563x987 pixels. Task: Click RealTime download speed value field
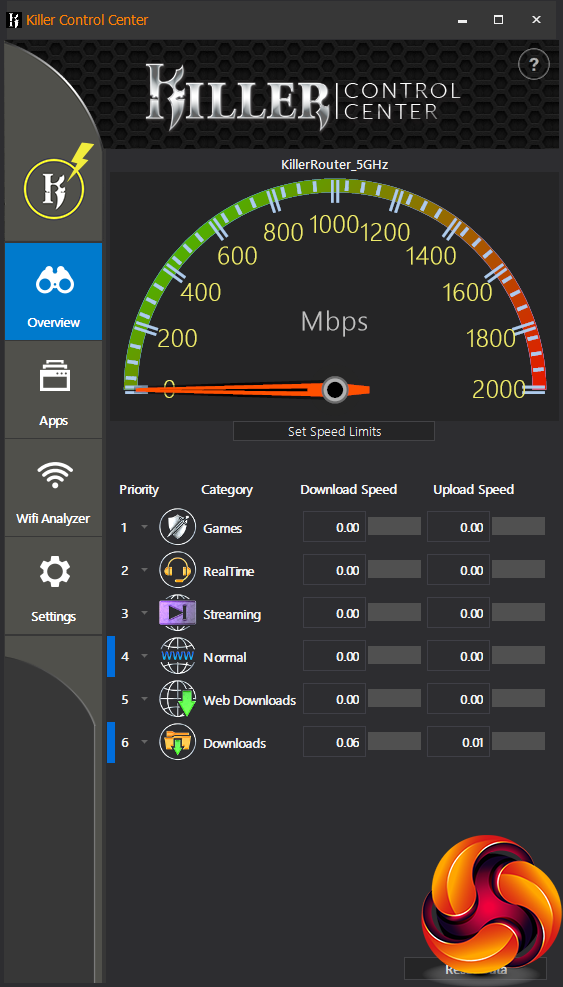tap(334, 570)
